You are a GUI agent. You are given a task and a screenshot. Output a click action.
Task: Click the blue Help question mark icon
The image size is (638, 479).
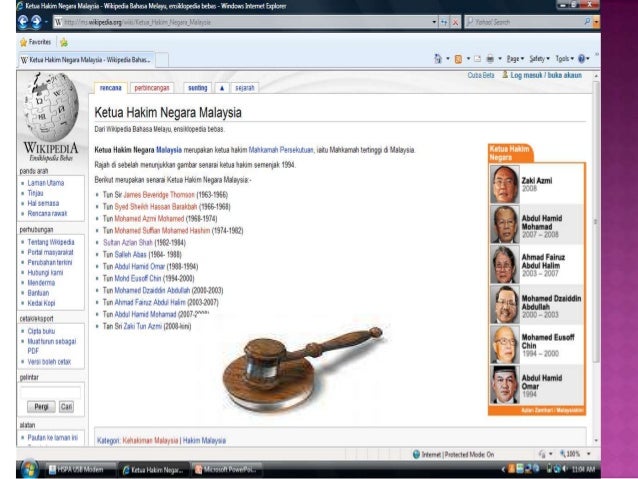(x=581, y=59)
